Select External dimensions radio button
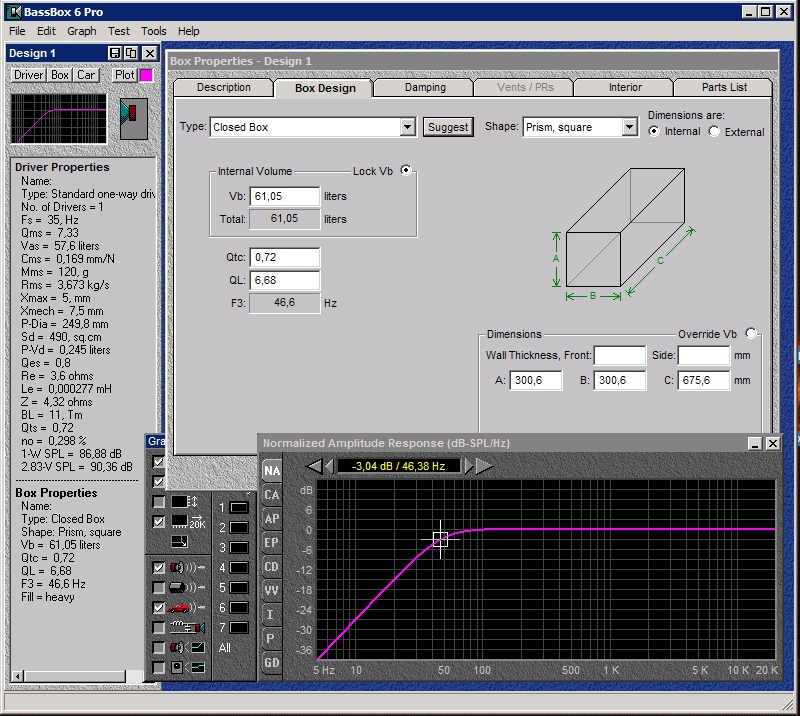Screen dimensions: 800x716 tap(714, 132)
